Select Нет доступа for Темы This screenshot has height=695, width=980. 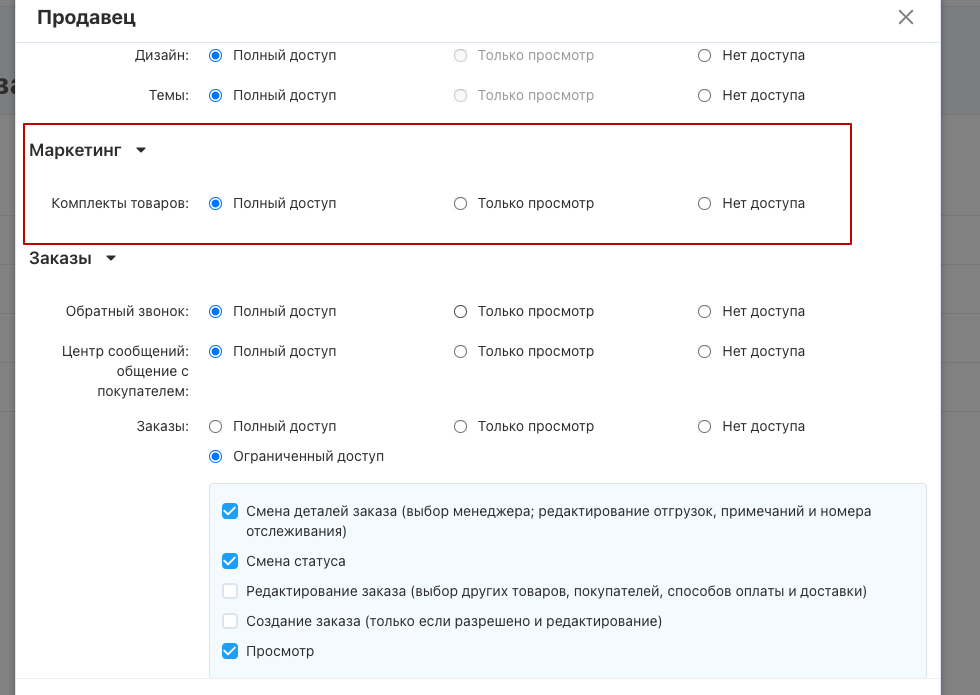(704, 96)
